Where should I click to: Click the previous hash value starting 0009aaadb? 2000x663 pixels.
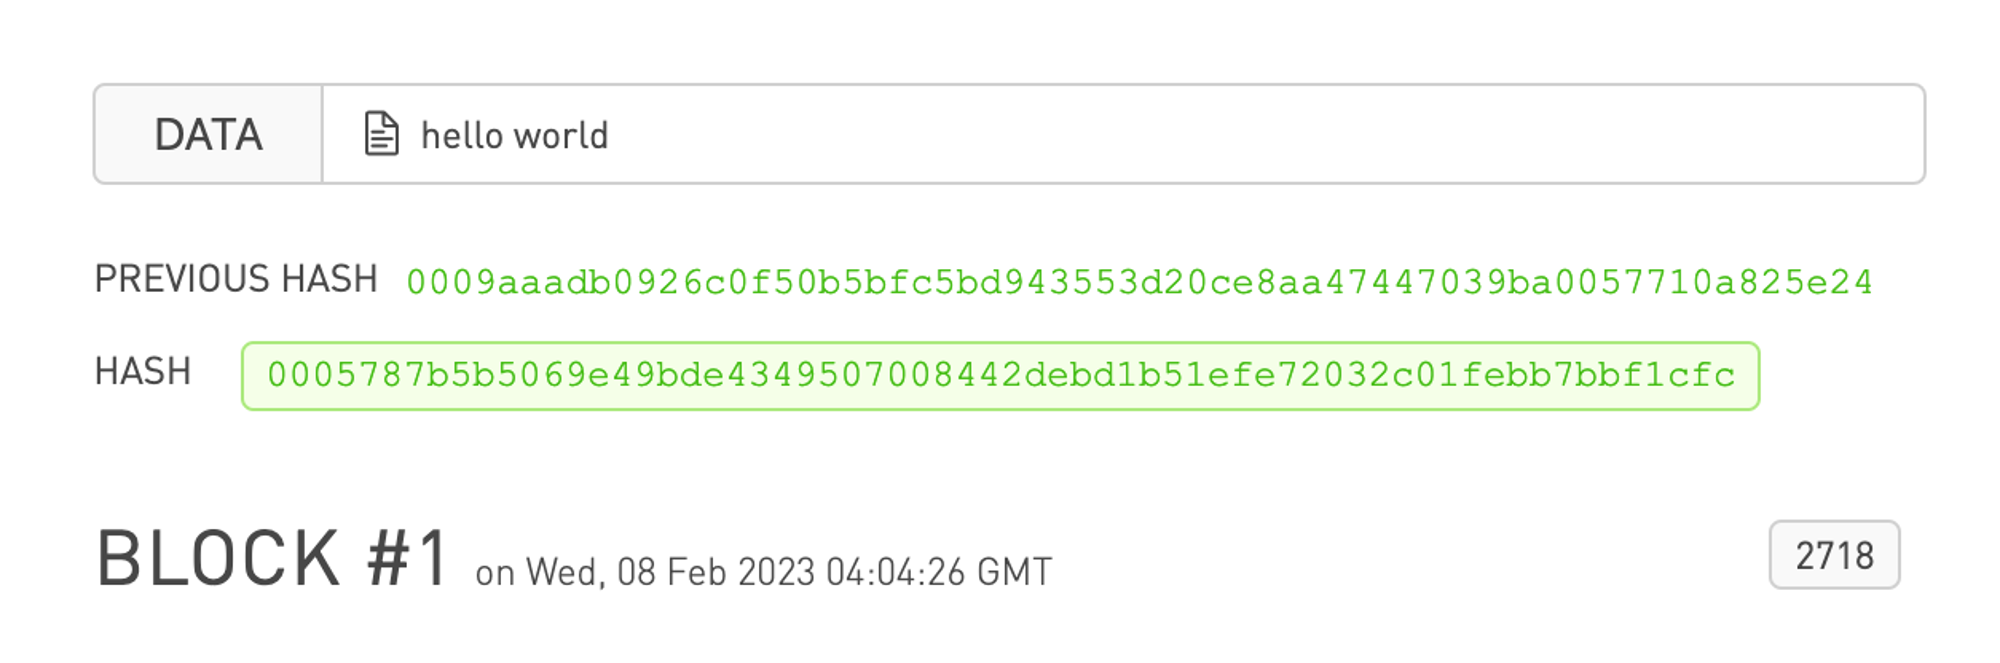point(1139,283)
